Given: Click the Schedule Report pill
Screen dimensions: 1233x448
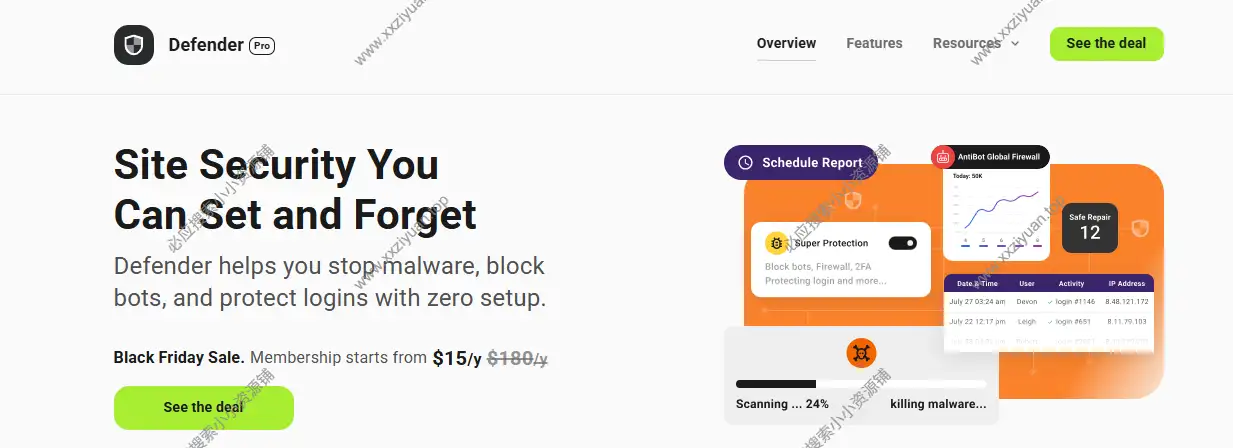Looking at the screenshot, I should tap(801, 162).
